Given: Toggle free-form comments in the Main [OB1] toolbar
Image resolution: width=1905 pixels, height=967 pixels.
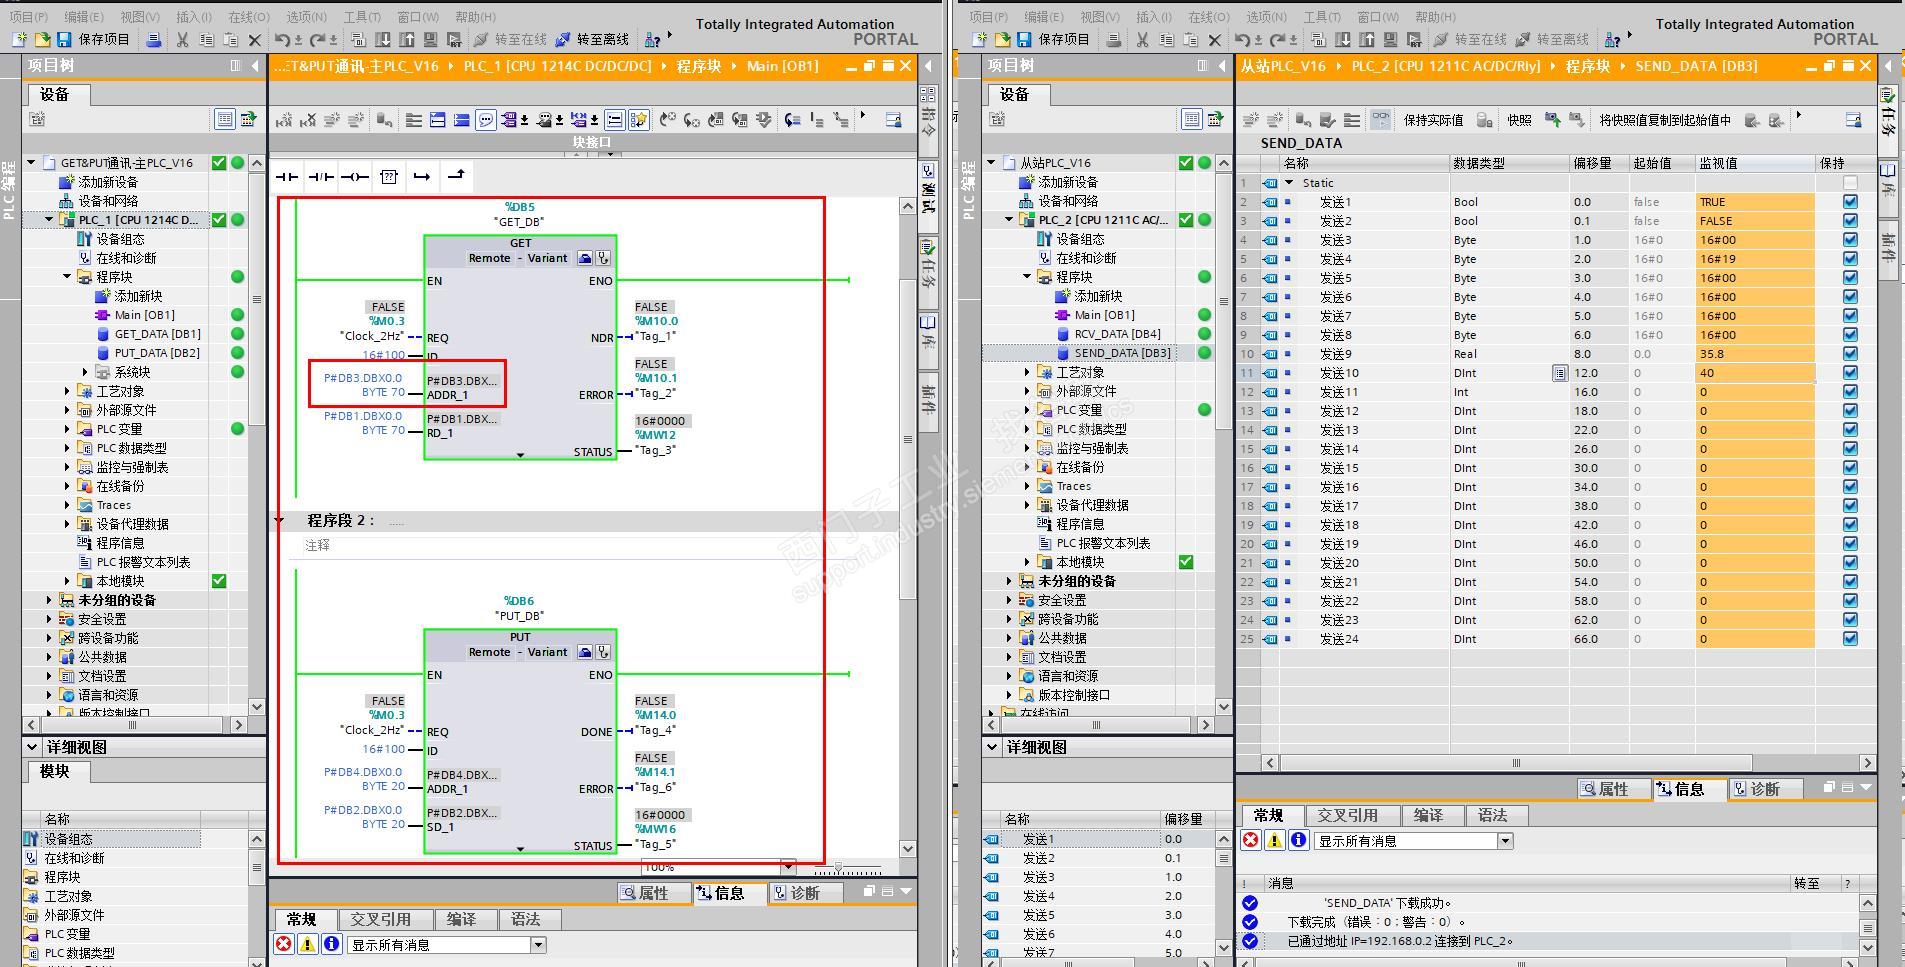Looking at the screenshot, I should coord(486,120).
